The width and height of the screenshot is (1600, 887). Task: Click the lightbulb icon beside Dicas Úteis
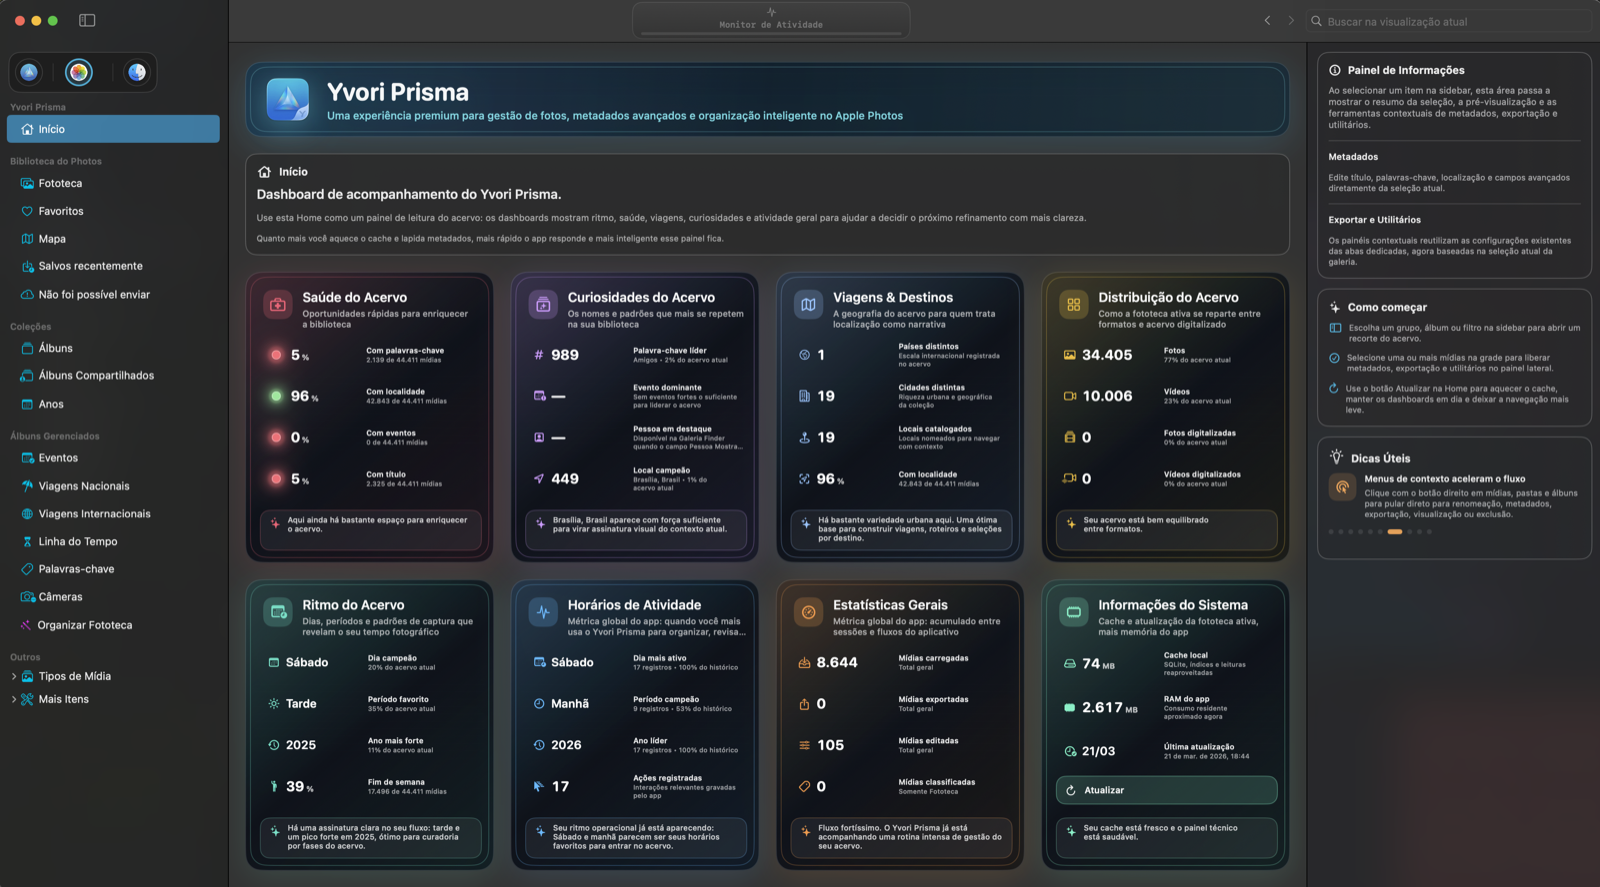pyautogui.click(x=1336, y=457)
